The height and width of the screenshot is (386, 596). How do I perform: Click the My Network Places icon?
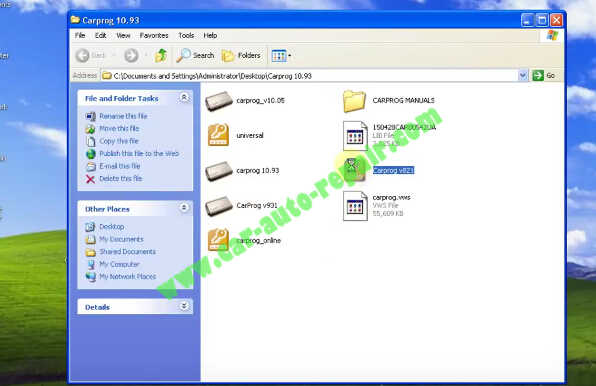coord(91,277)
